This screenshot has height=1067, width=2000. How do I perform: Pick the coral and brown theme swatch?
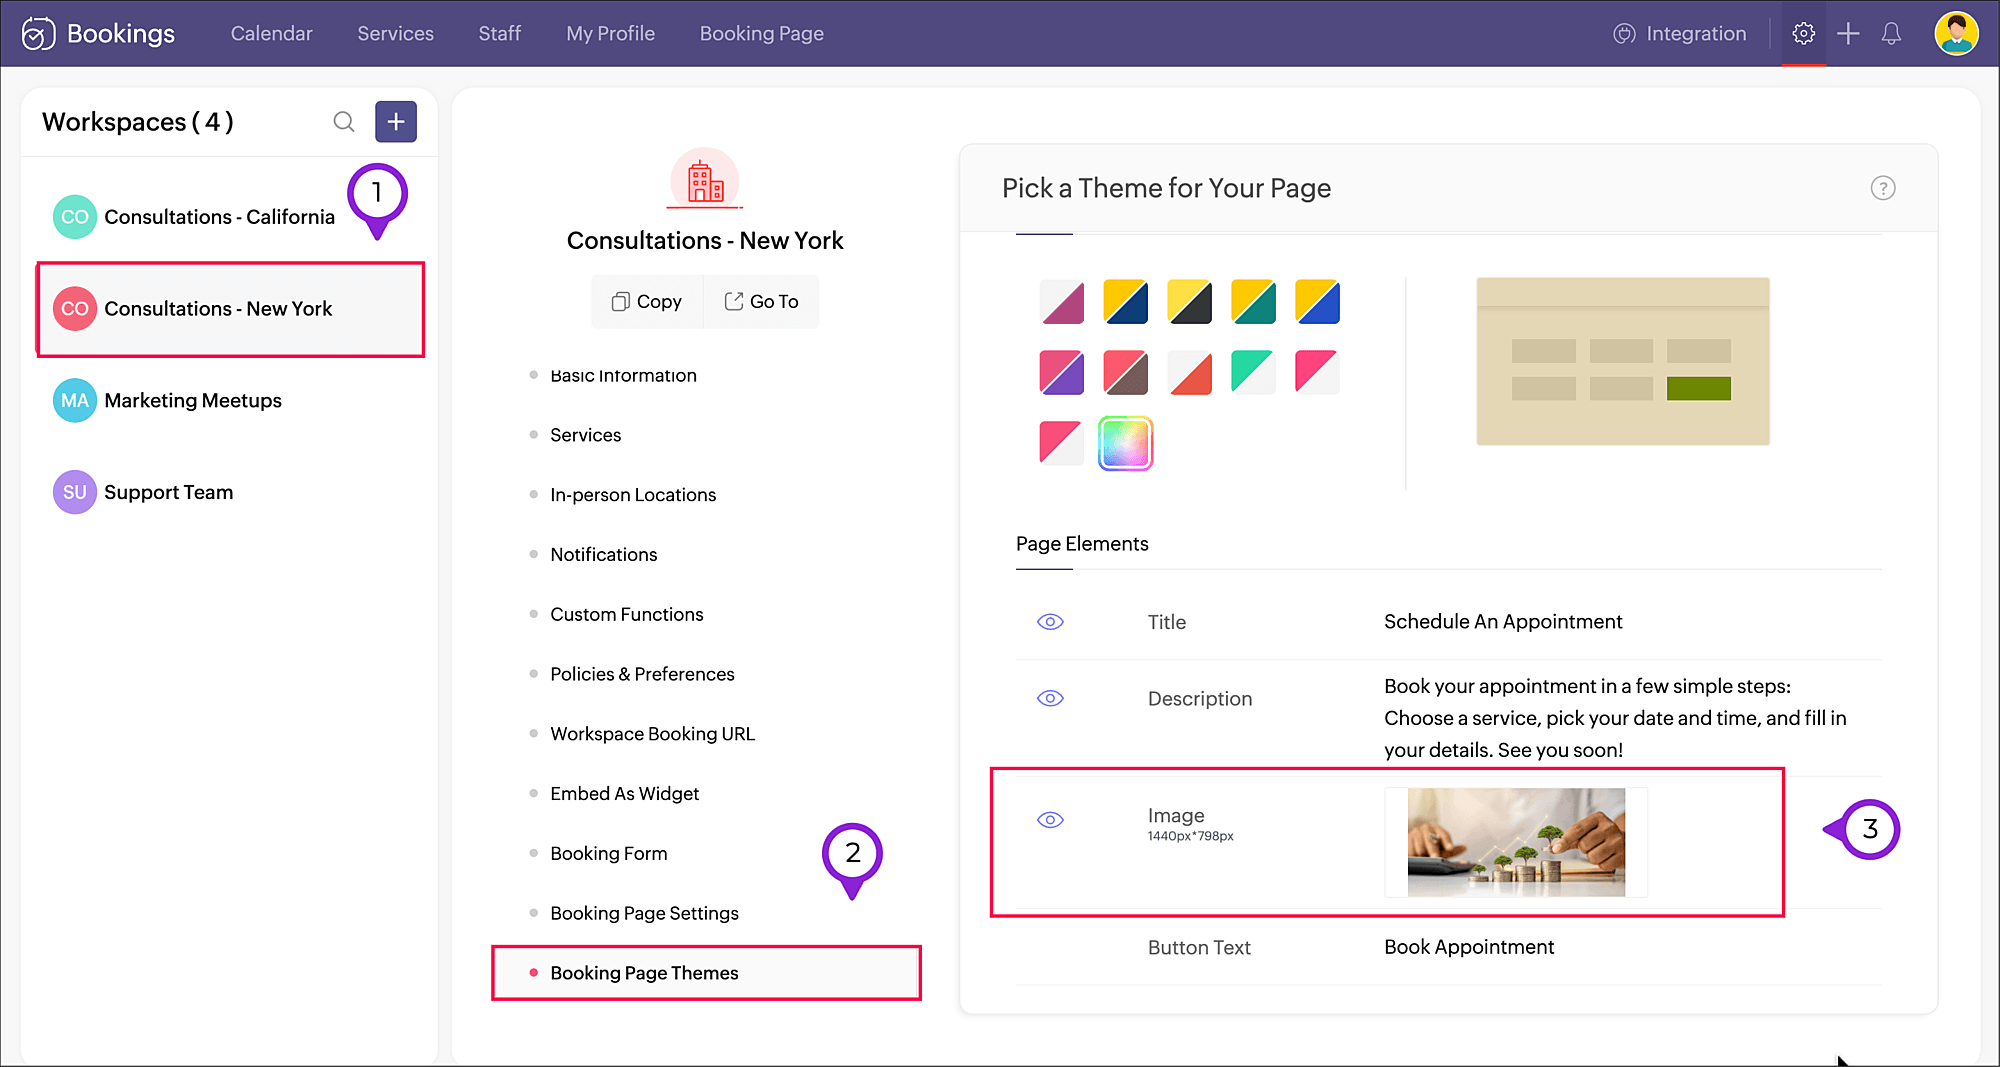[x=1126, y=373]
